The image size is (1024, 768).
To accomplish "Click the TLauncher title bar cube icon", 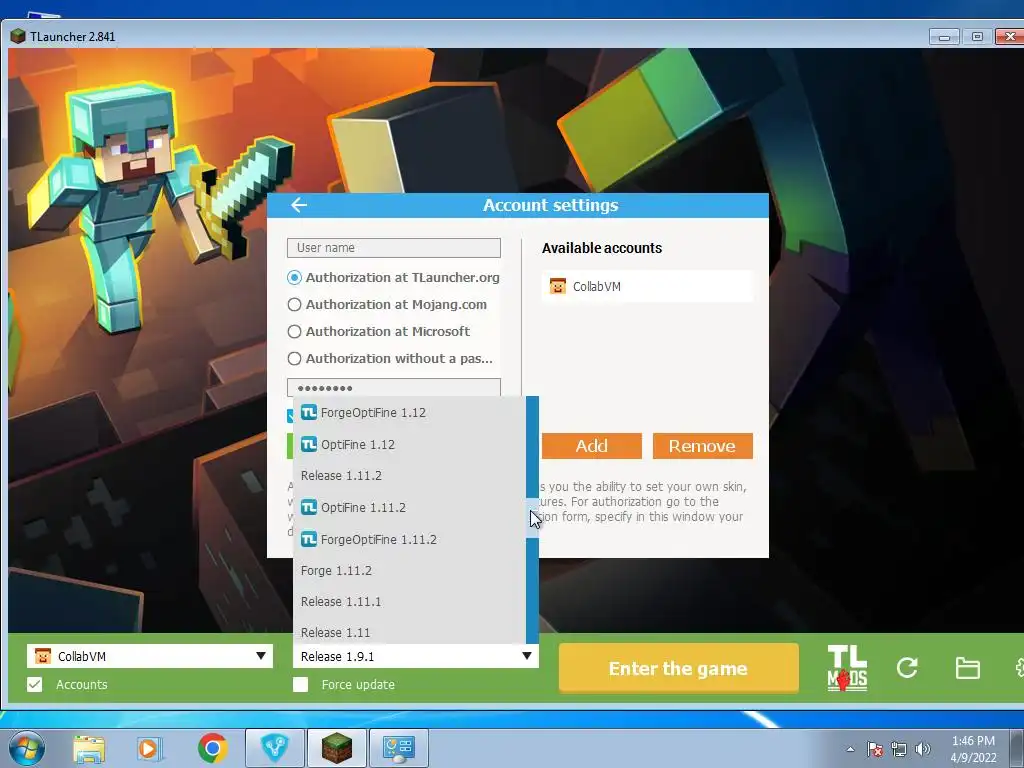I will (x=18, y=37).
